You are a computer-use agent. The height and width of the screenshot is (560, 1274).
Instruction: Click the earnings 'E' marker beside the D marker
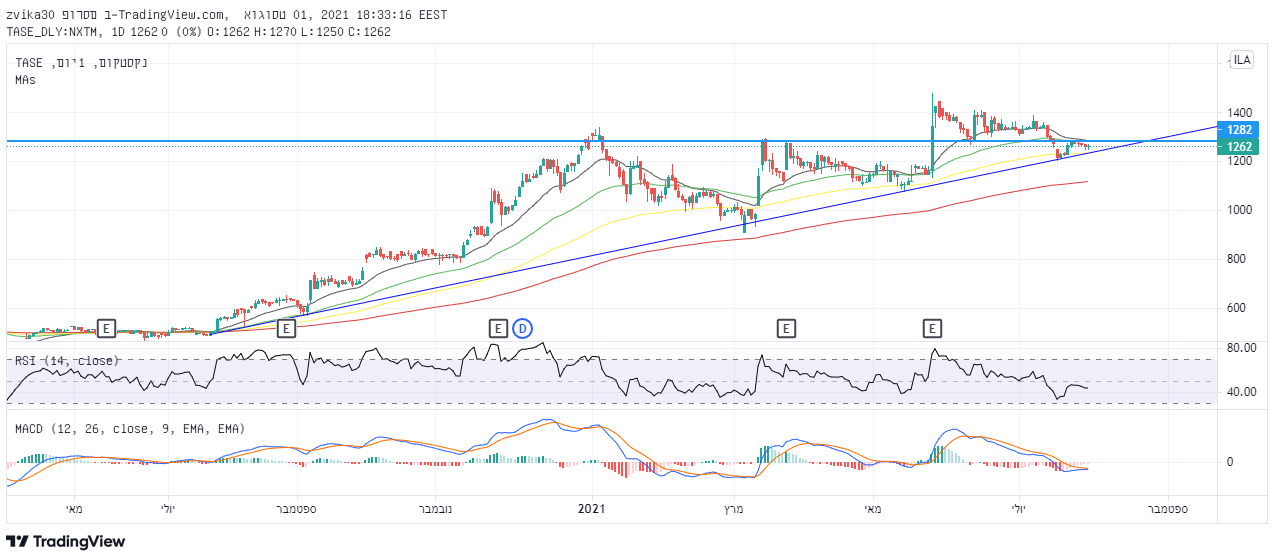pos(498,327)
